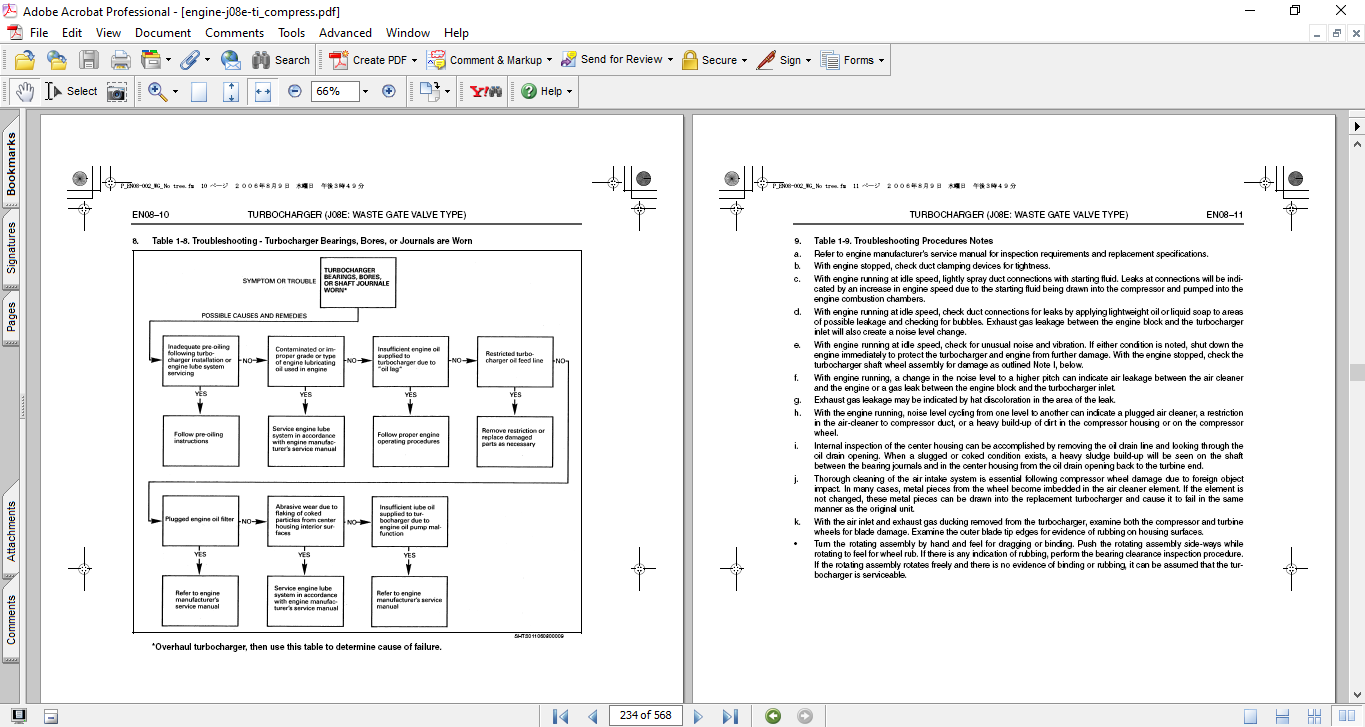
Task: Open the zoom percentage dropdown
Action: (x=365, y=91)
